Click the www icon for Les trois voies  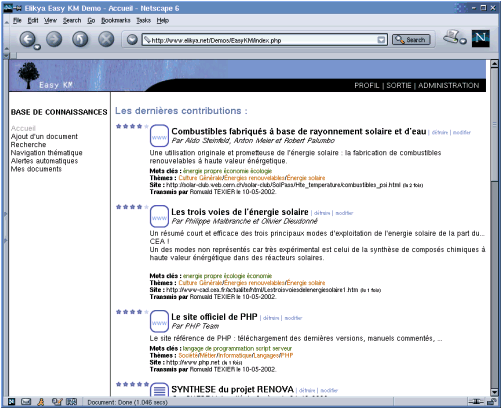pyautogui.click(x=159, y=216)
